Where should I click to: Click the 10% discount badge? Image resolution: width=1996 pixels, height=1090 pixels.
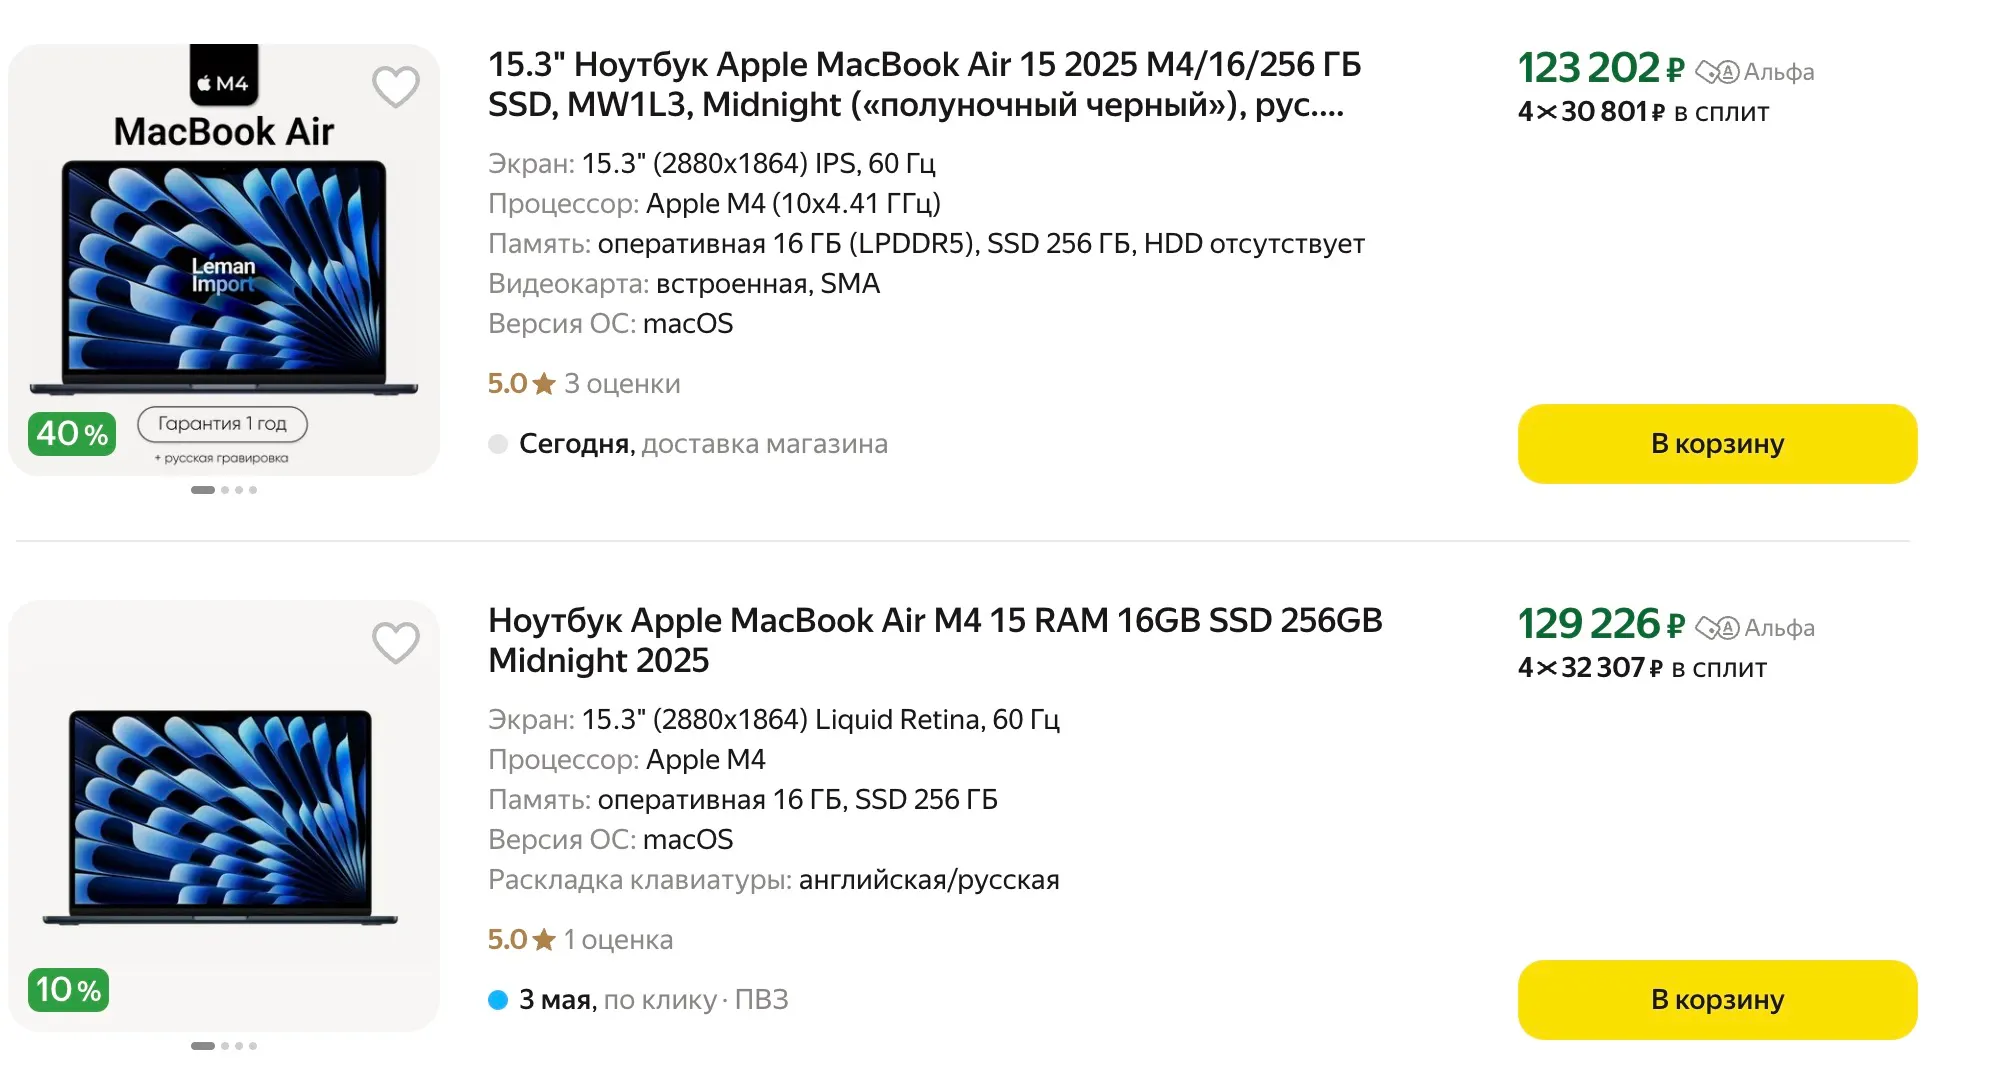point(69,990)
